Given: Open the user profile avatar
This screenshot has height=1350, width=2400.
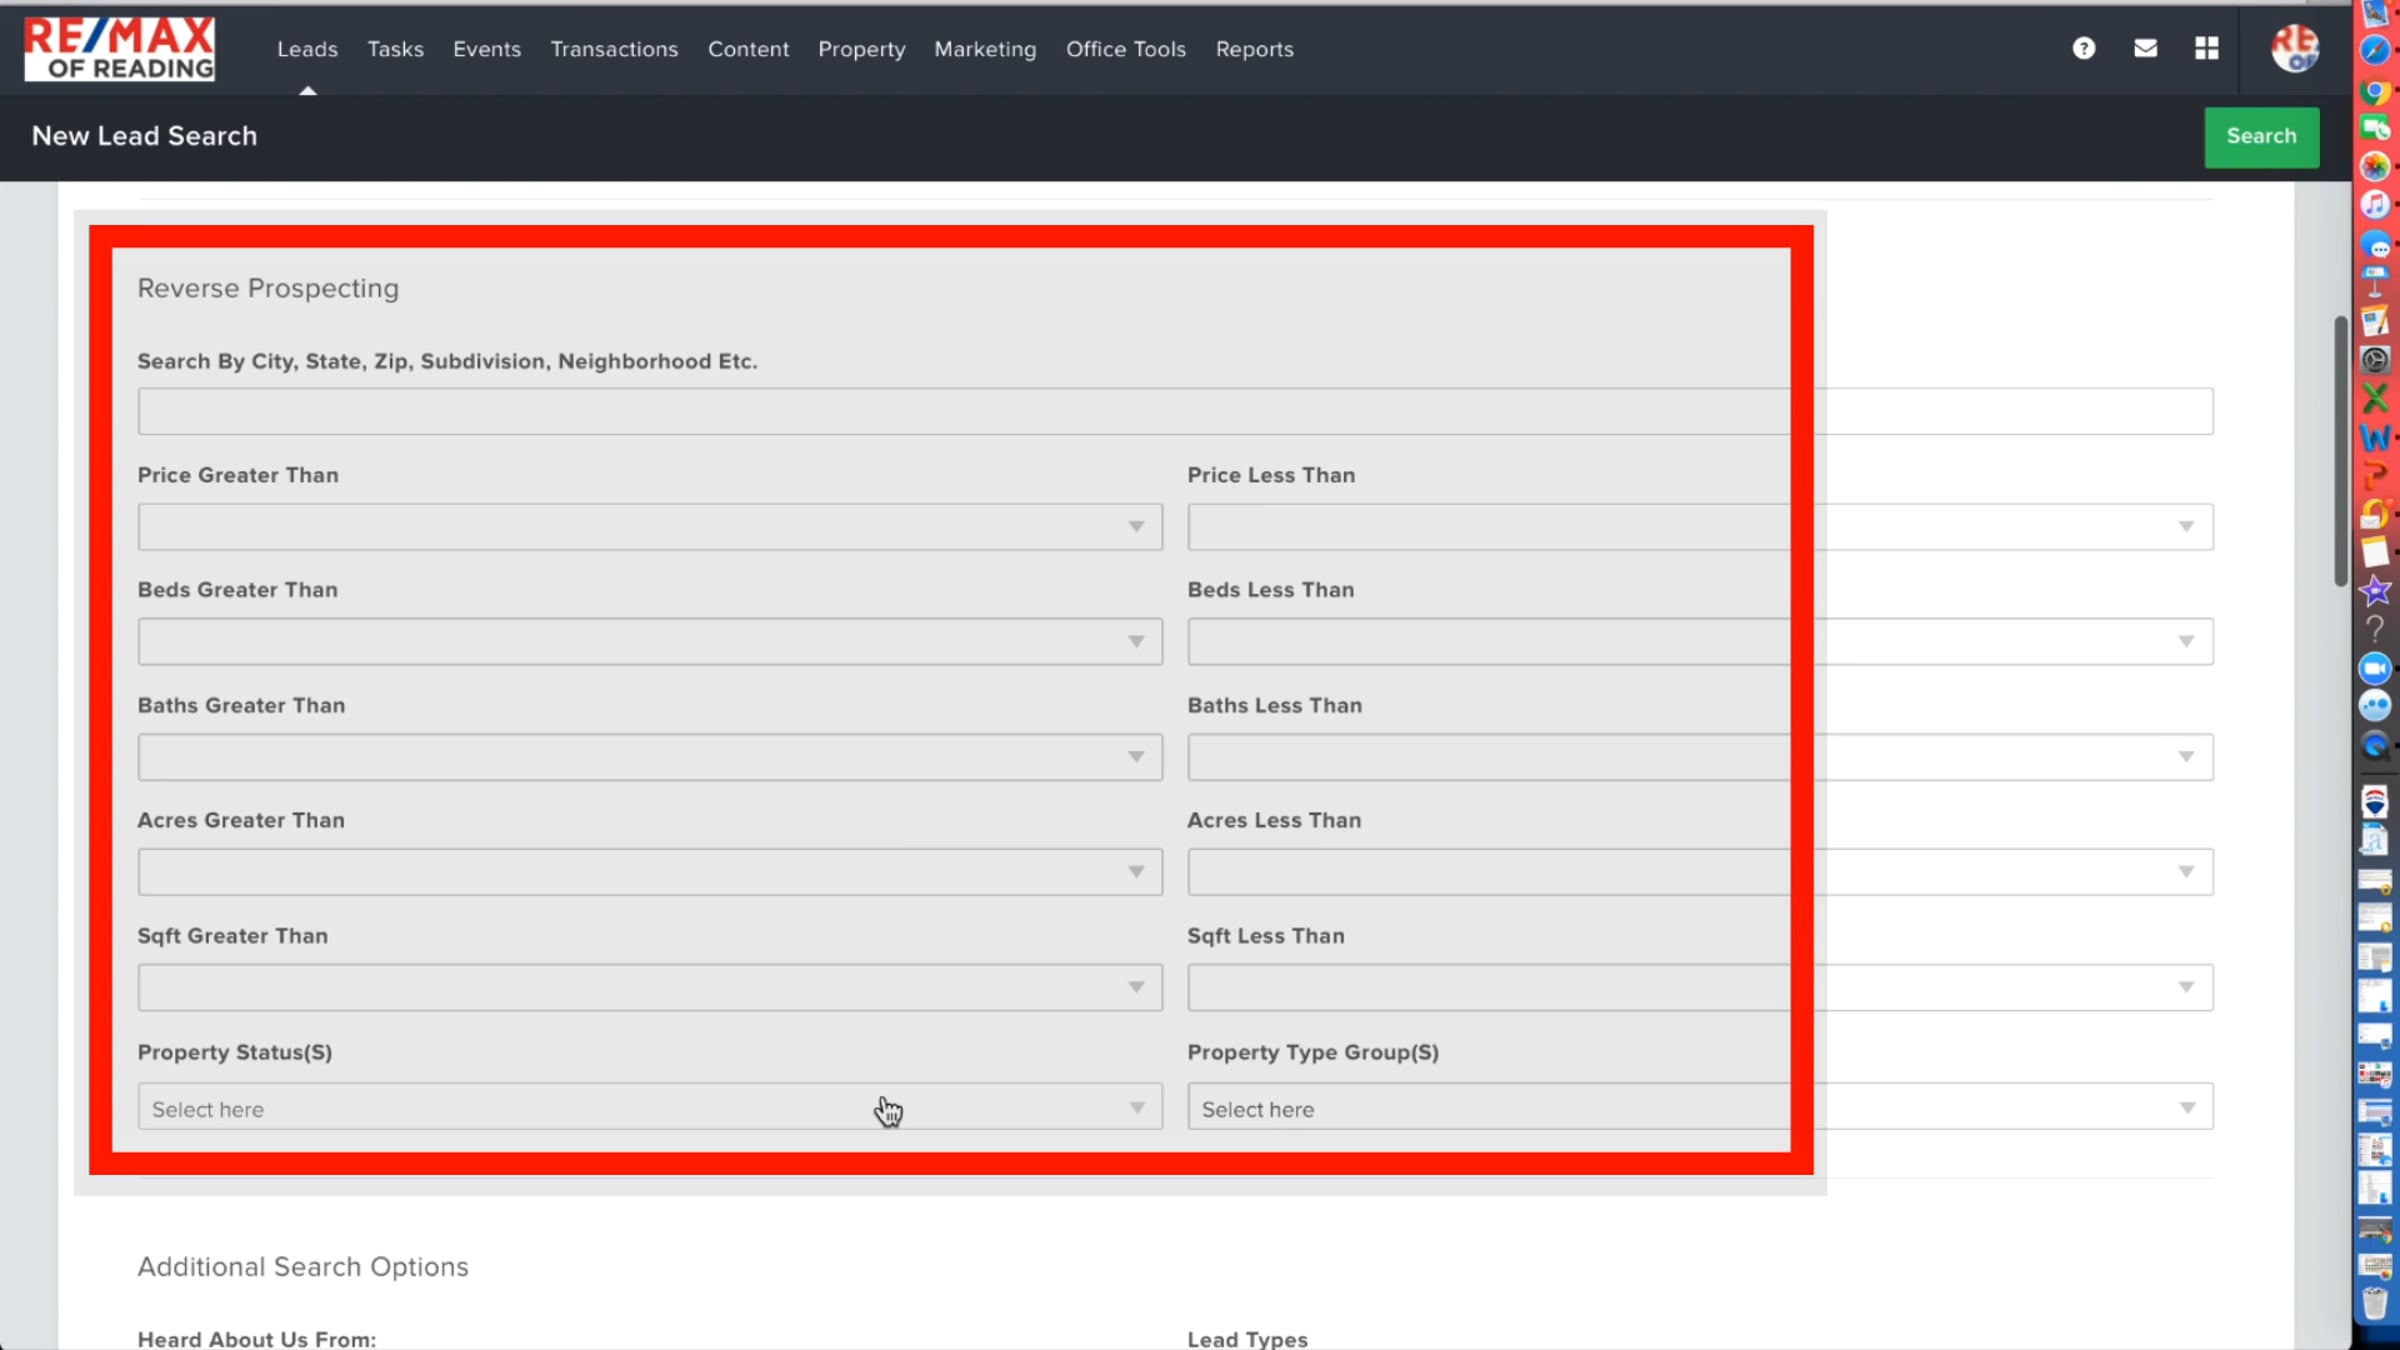Looking at the screenshot, I should (x=2294, y=48).
